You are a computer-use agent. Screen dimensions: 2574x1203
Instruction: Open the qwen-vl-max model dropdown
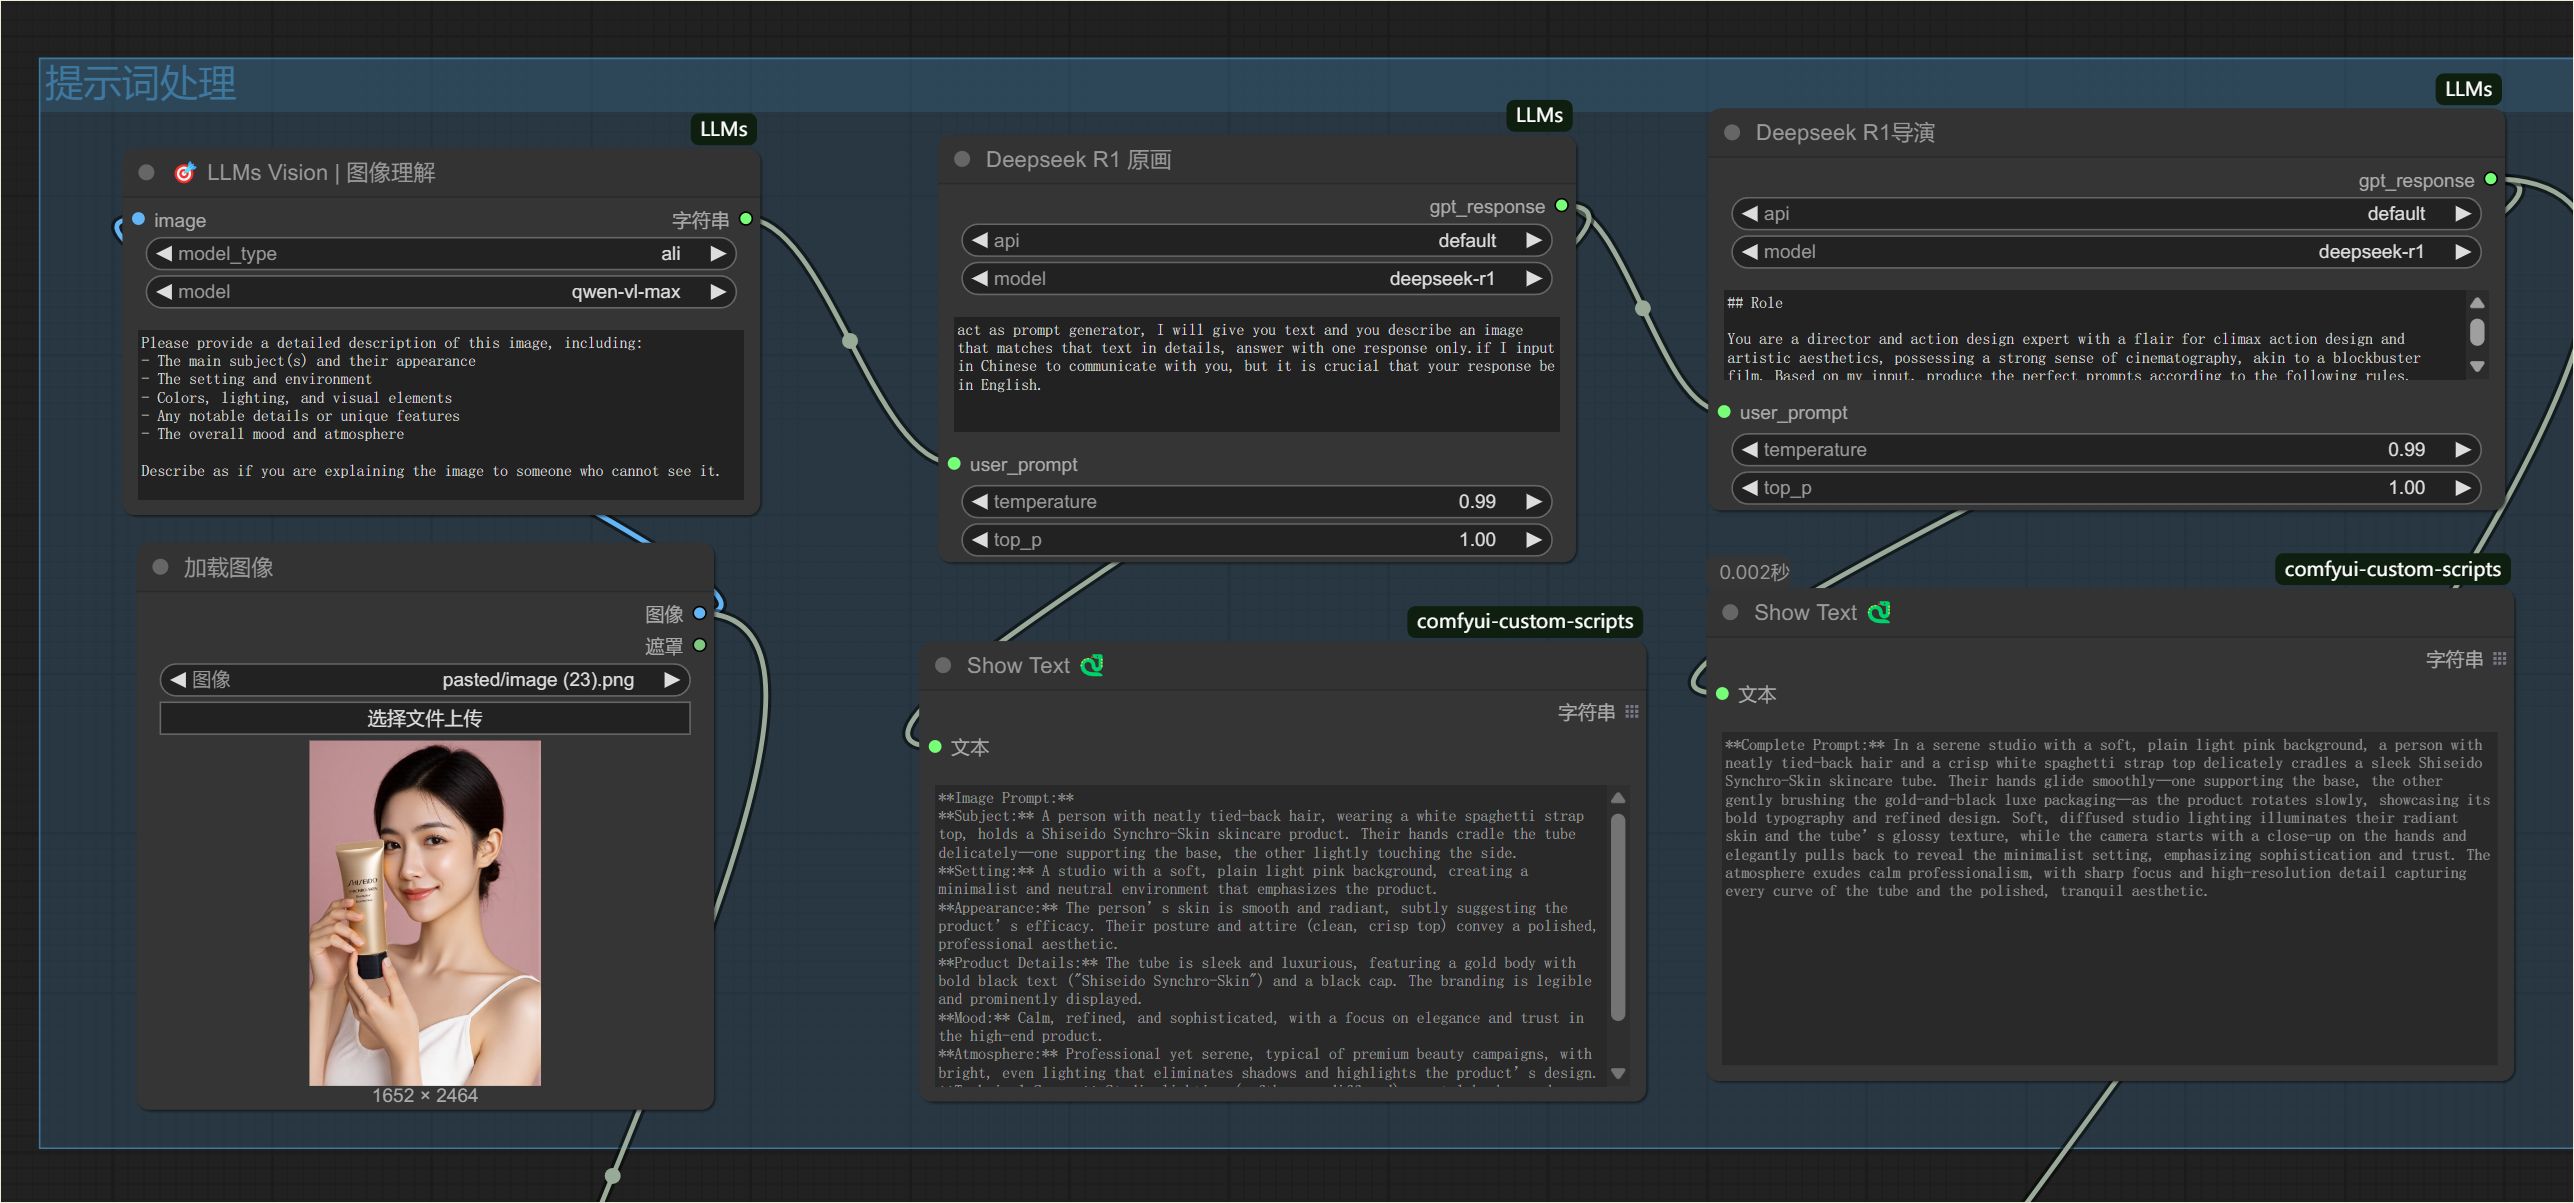click(x=441, y=291)
